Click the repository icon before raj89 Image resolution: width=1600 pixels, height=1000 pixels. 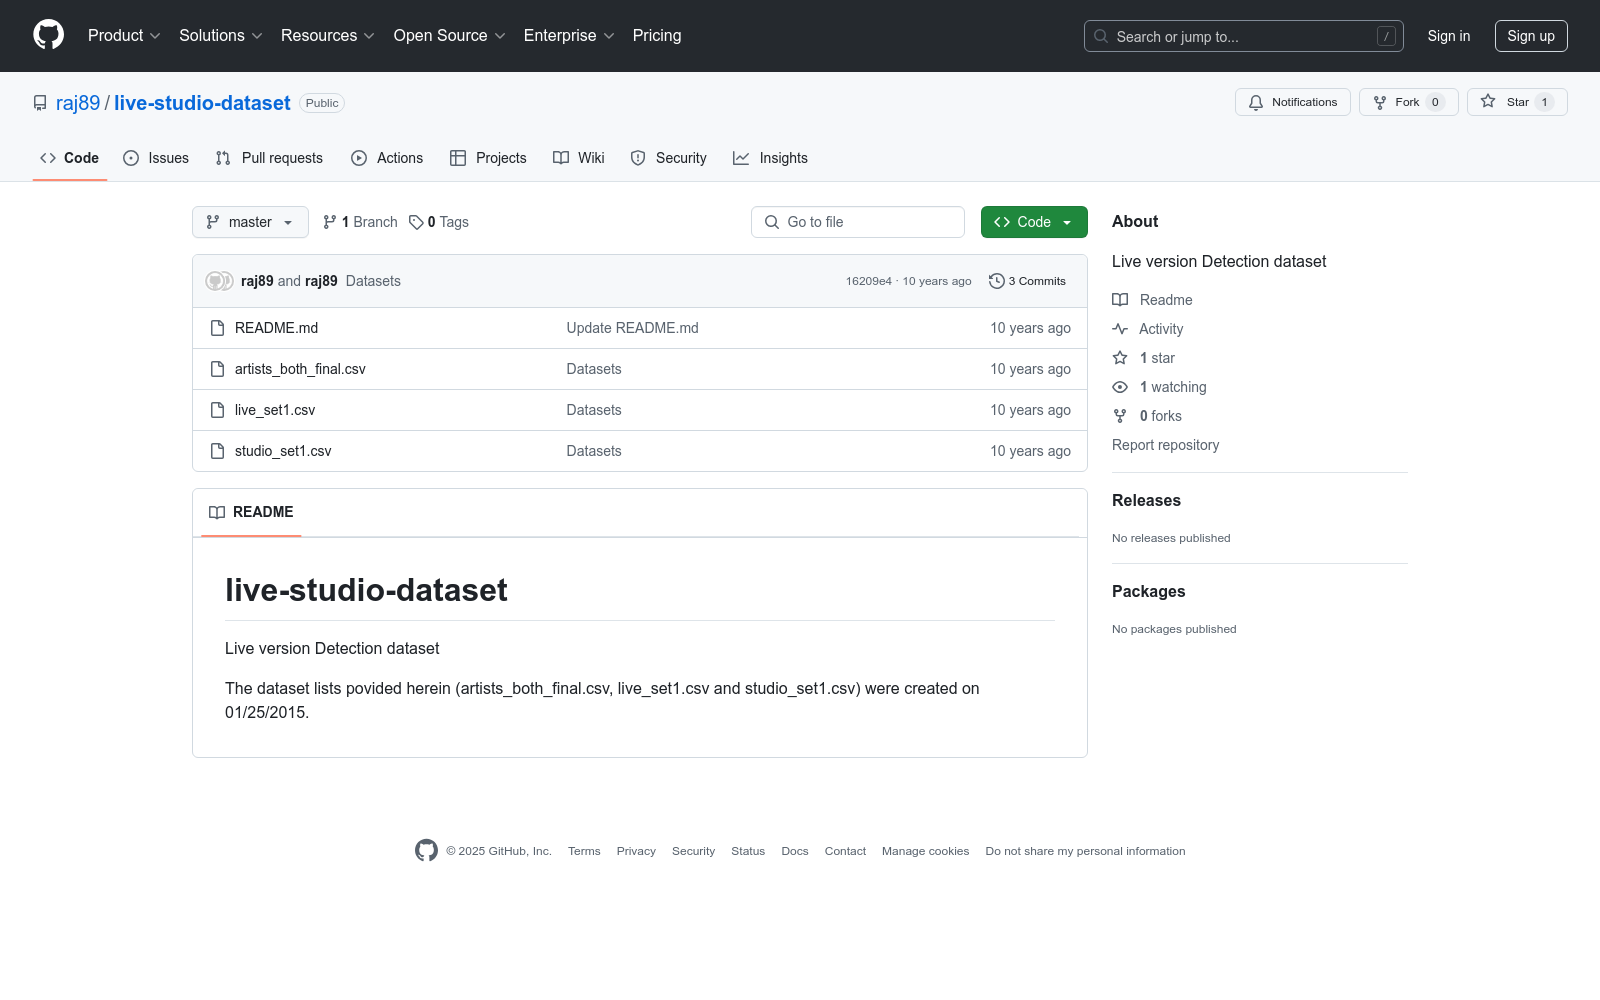click(40, 103)
